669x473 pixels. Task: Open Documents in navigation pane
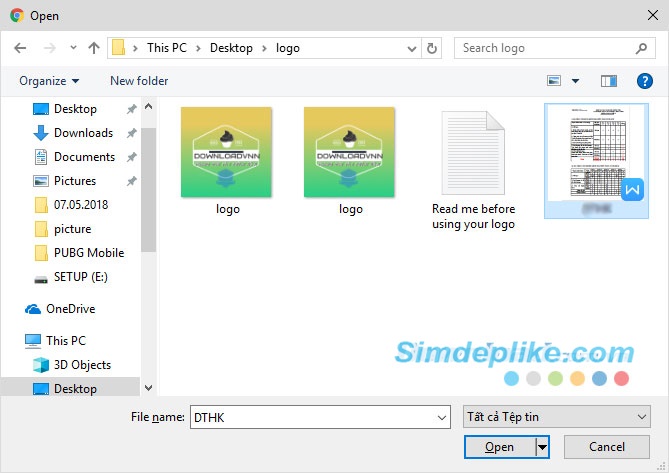(84, 157)
